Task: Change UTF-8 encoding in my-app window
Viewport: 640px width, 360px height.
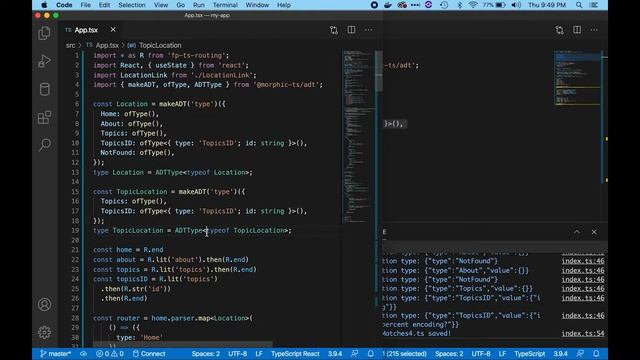Action: (x=238, y=354)
